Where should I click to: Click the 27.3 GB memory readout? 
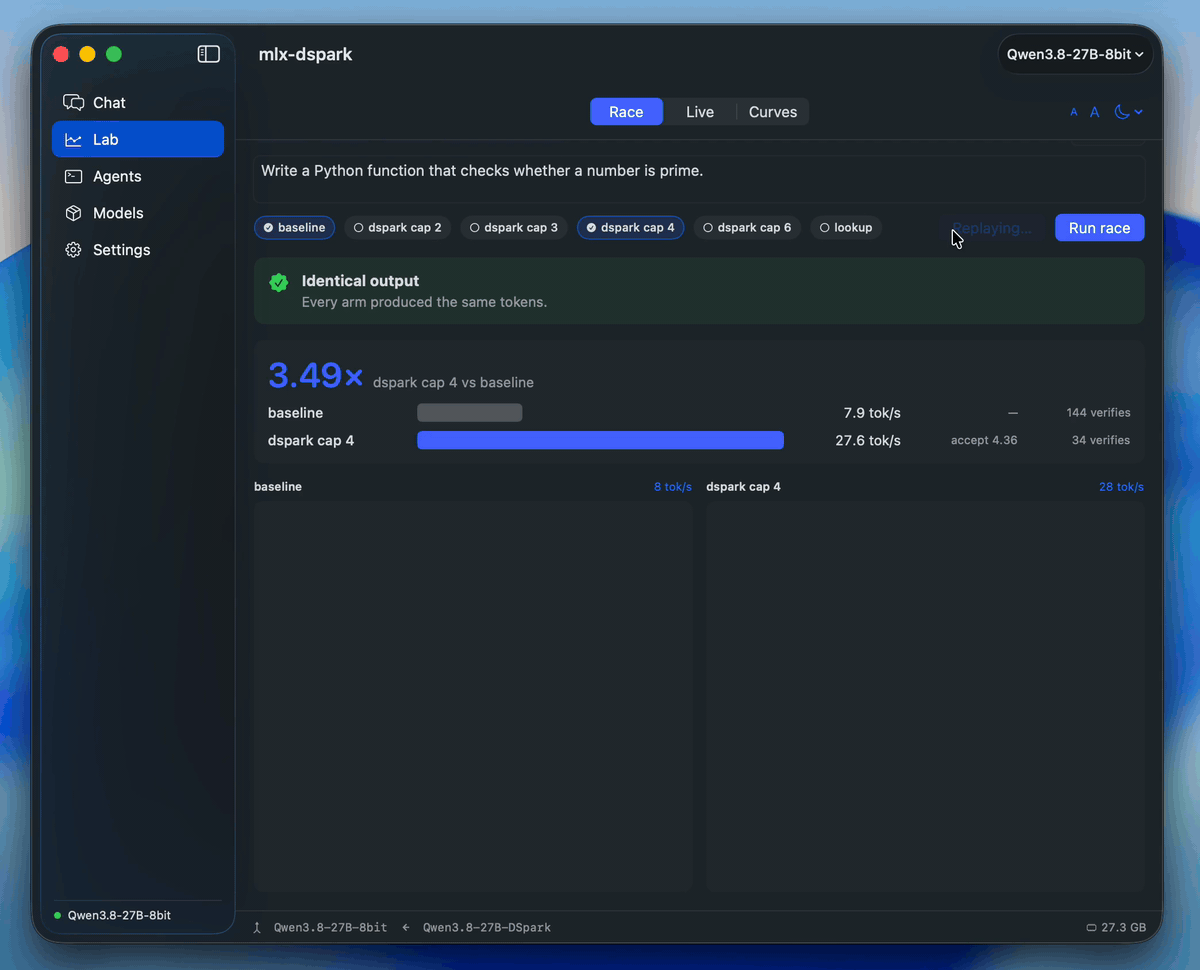1124,927
